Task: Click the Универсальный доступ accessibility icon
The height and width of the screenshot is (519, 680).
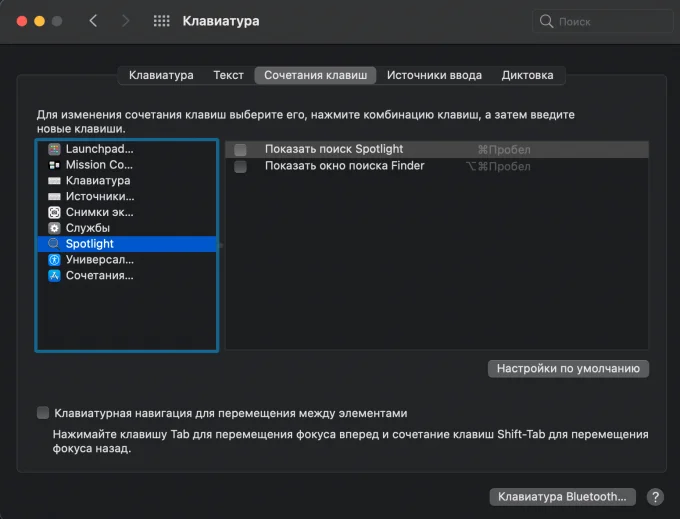Action: click(x=54, y=260)
